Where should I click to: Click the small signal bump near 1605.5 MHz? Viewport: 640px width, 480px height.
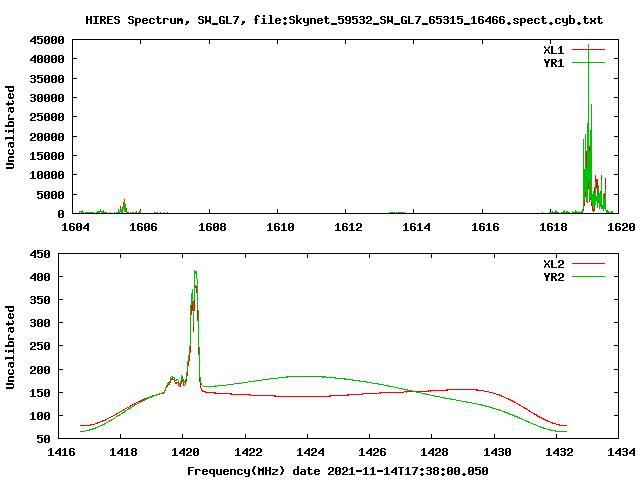[124, 206]
